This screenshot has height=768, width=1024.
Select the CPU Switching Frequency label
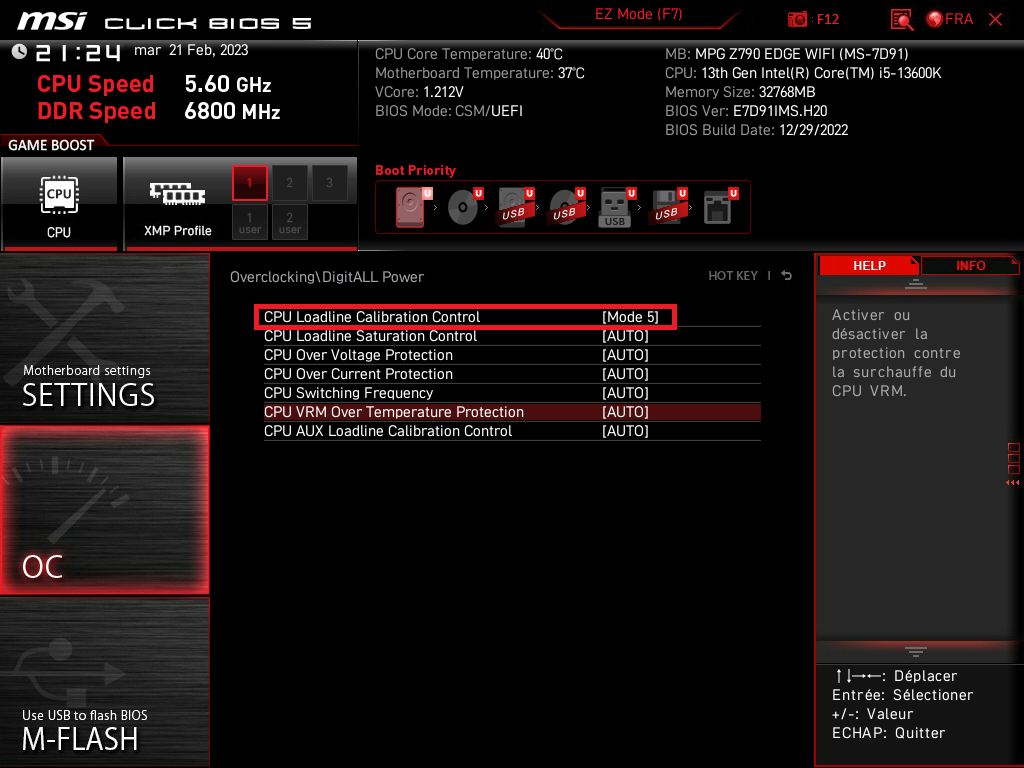(x=348, y=392)
